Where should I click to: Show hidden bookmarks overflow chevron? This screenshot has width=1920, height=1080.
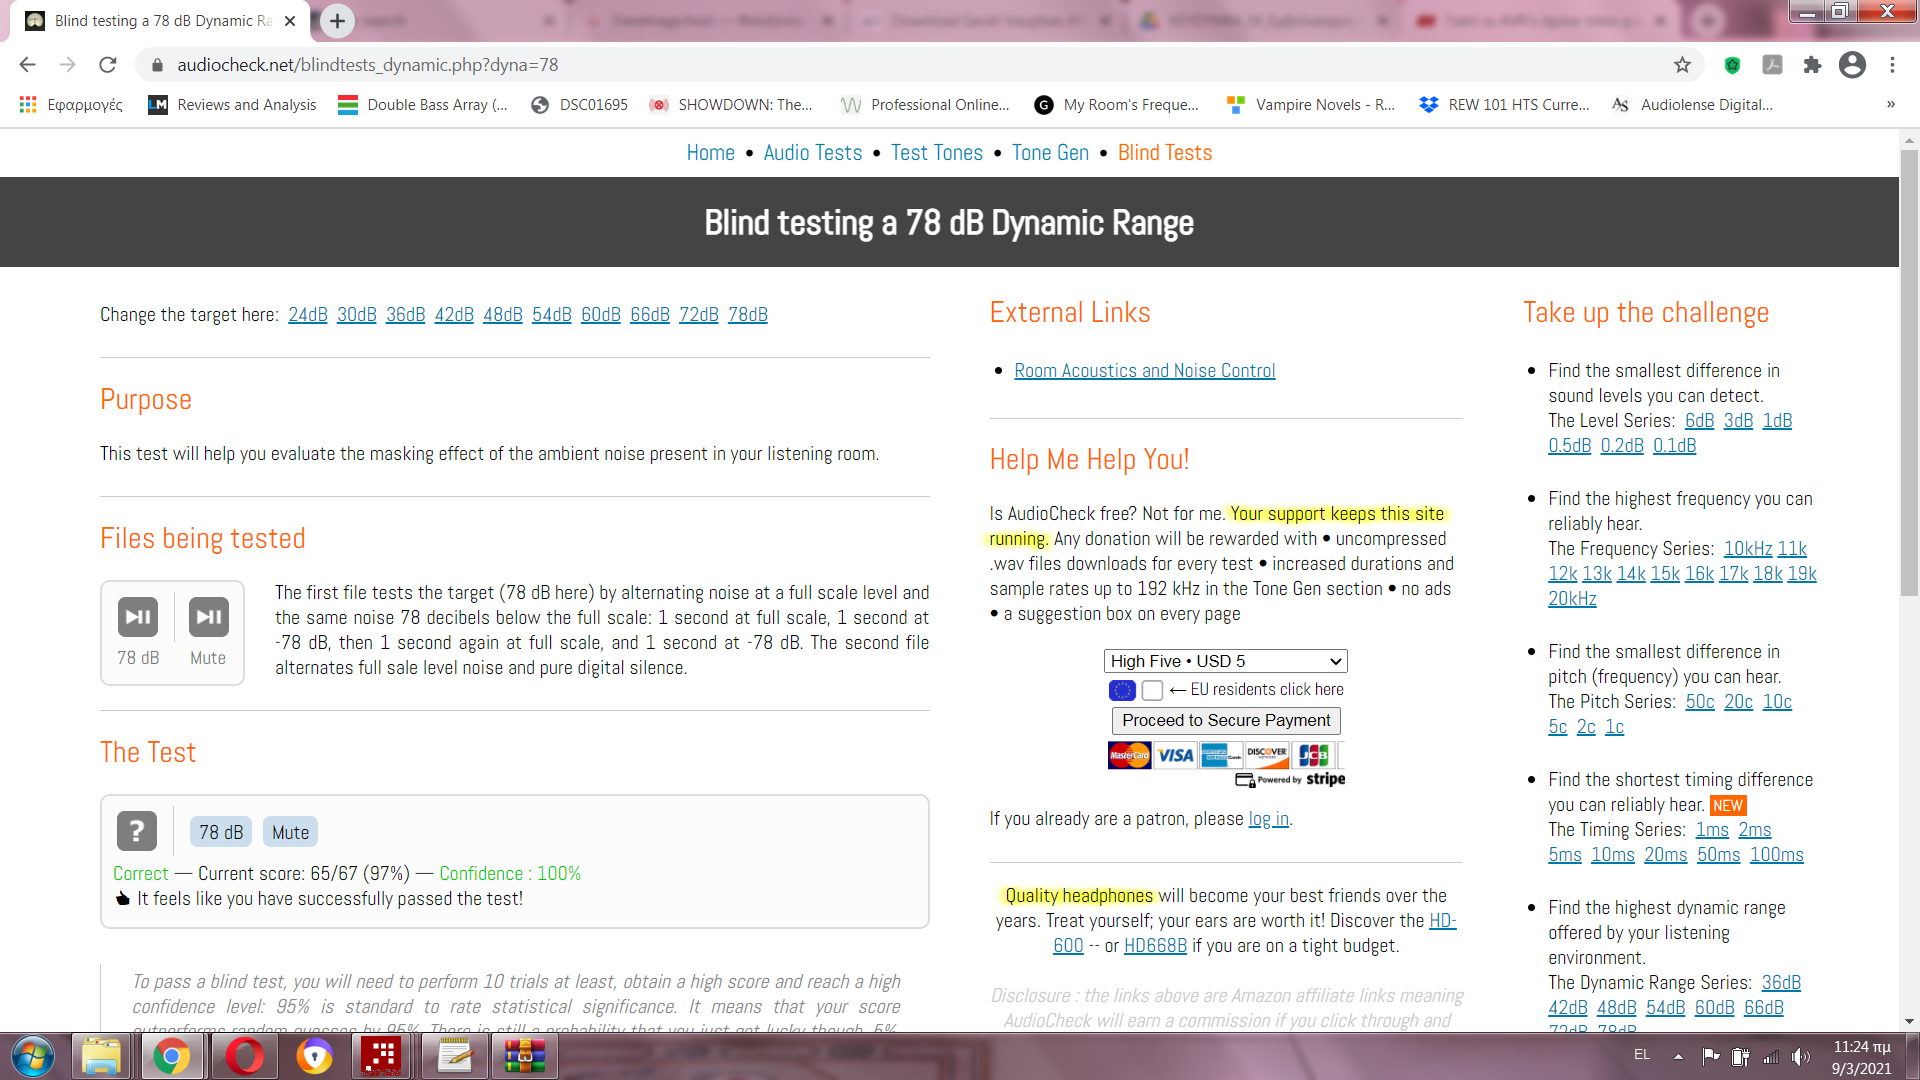pyautogui.click(x=1890, y=104)
